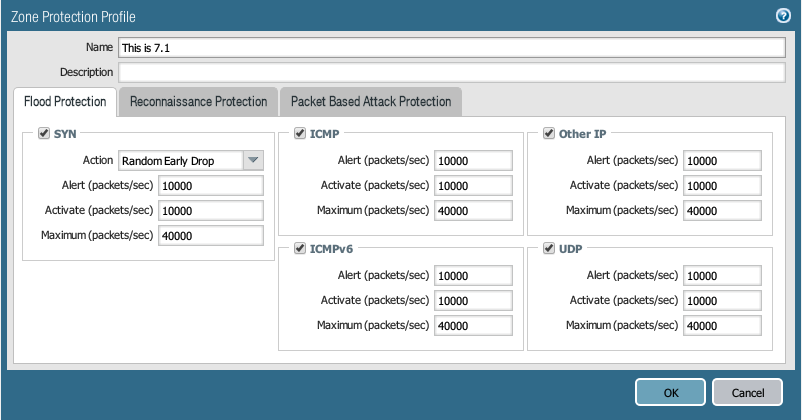Click the ICMPv6 Alert packets/sec field
Viewport: 802px width, 420px height.
[474, 276]
